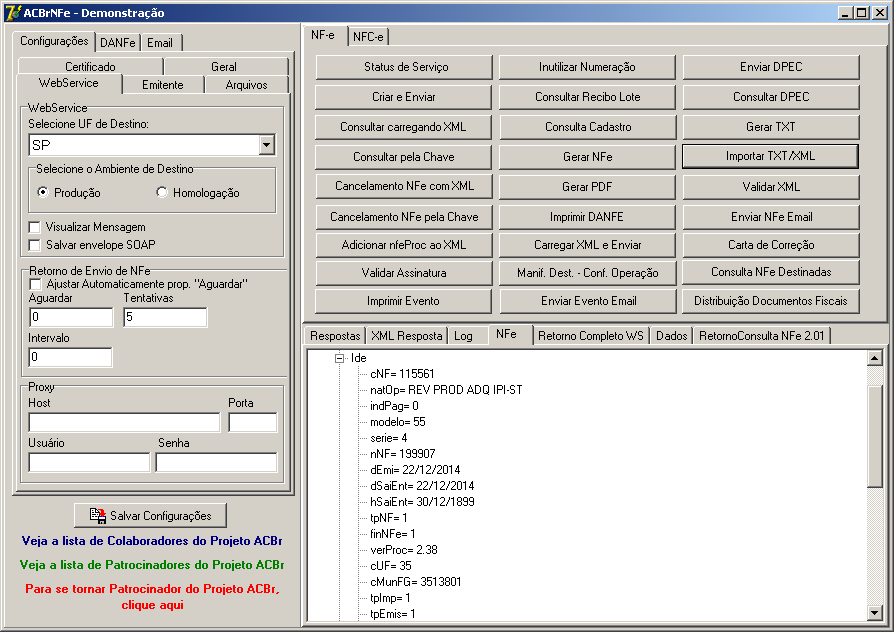Click Consultar carregando XML button
Viewport: 894px width, 632px height.
(x=404, y=127)
